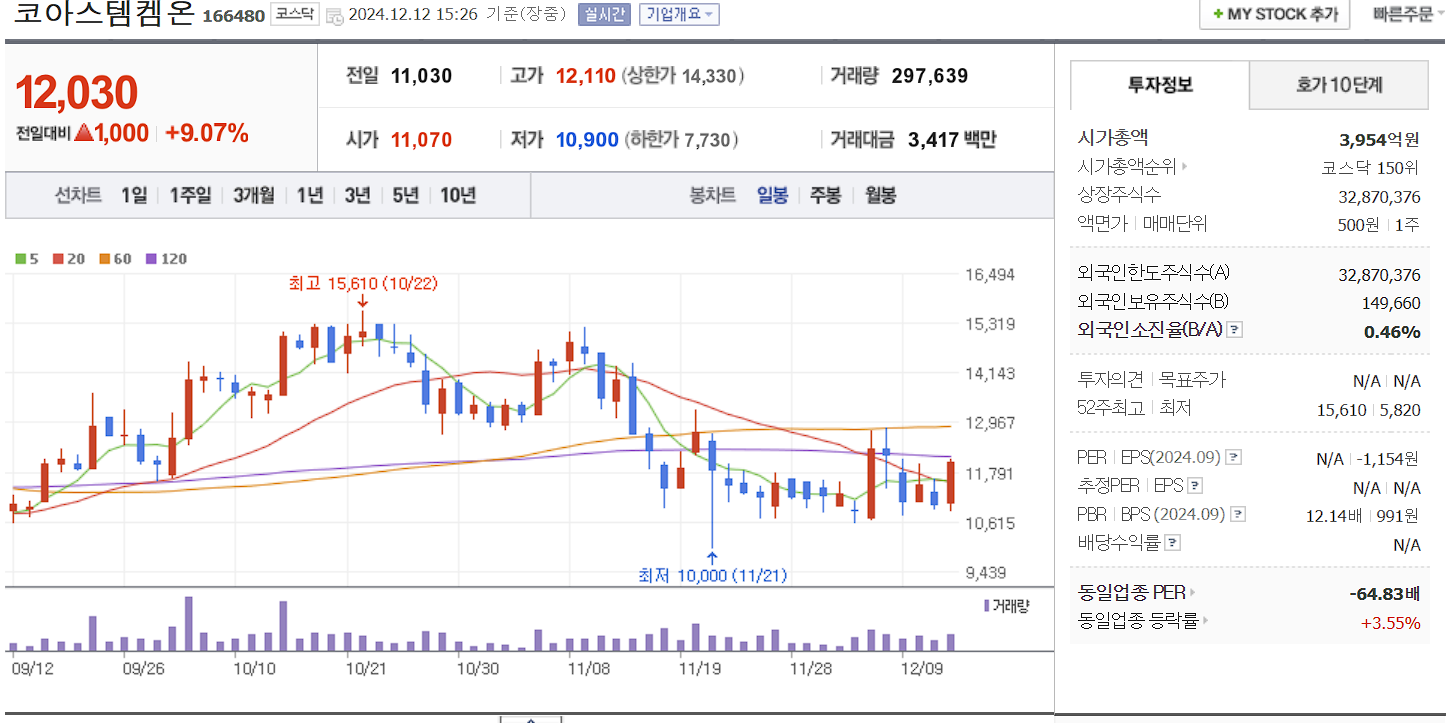The width and height of the screenshot is (1453, 723).
Task: Open the help icon next to BPS(2024.09)
Action: click(1237, 515)
